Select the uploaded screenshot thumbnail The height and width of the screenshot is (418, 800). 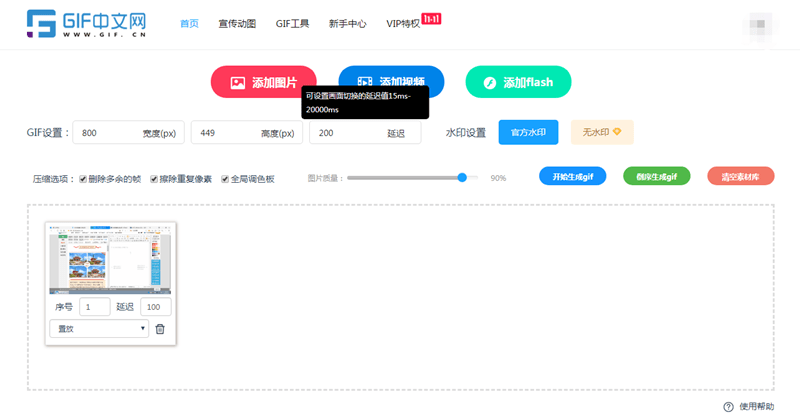110,259
